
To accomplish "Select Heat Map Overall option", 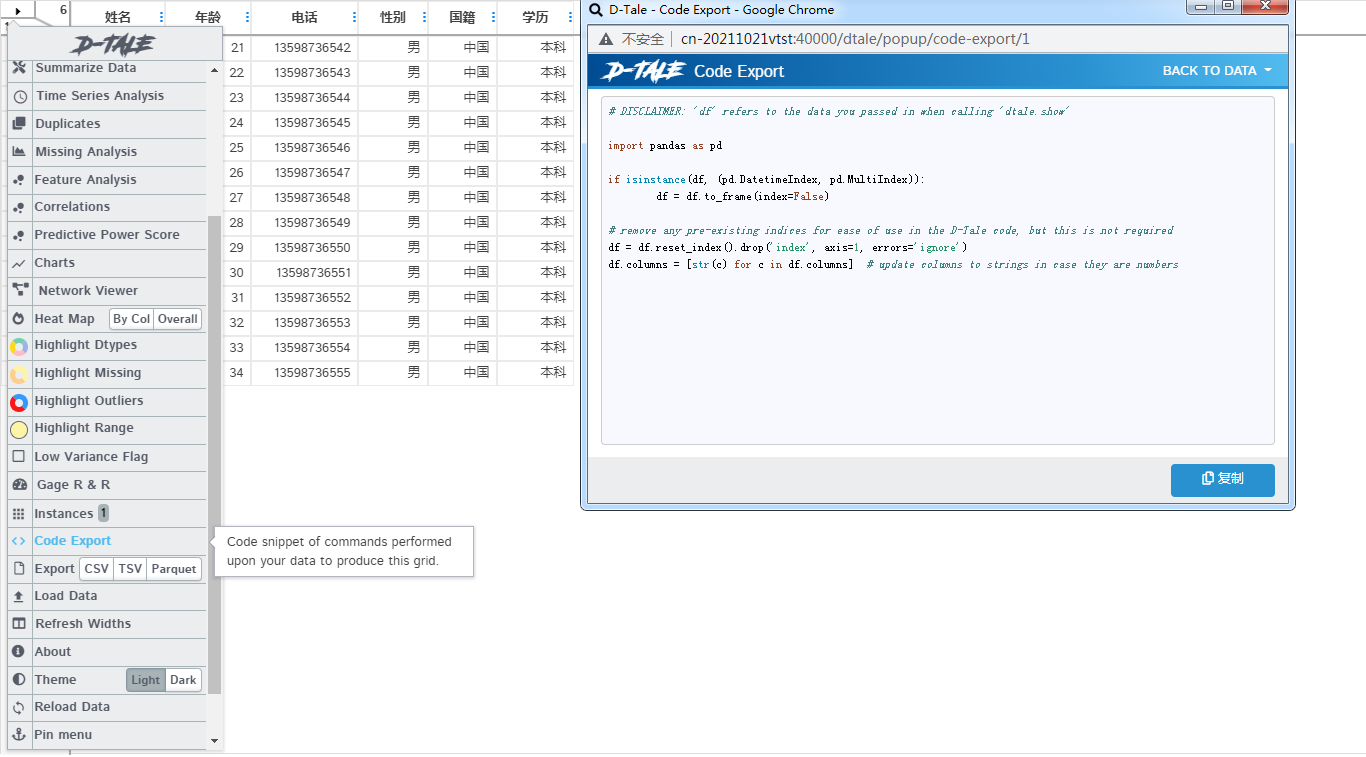I will pos(178,319).
